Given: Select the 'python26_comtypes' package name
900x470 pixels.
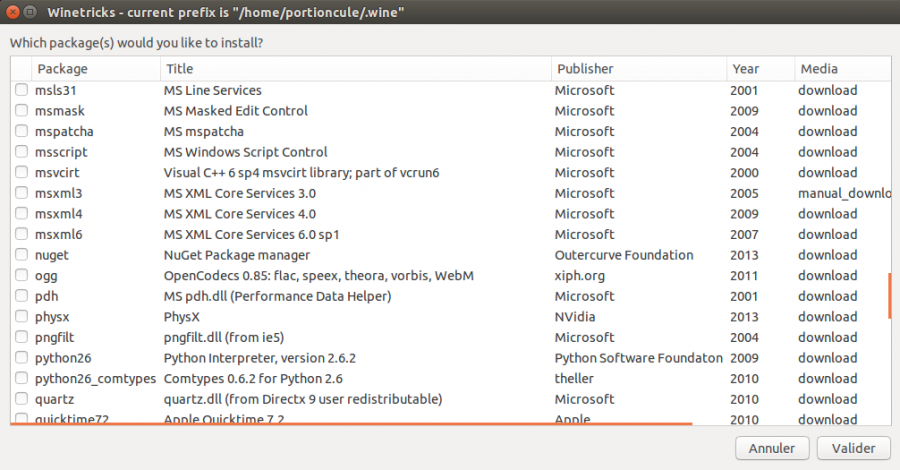Looking at the screenshot, I should [95, 379].
